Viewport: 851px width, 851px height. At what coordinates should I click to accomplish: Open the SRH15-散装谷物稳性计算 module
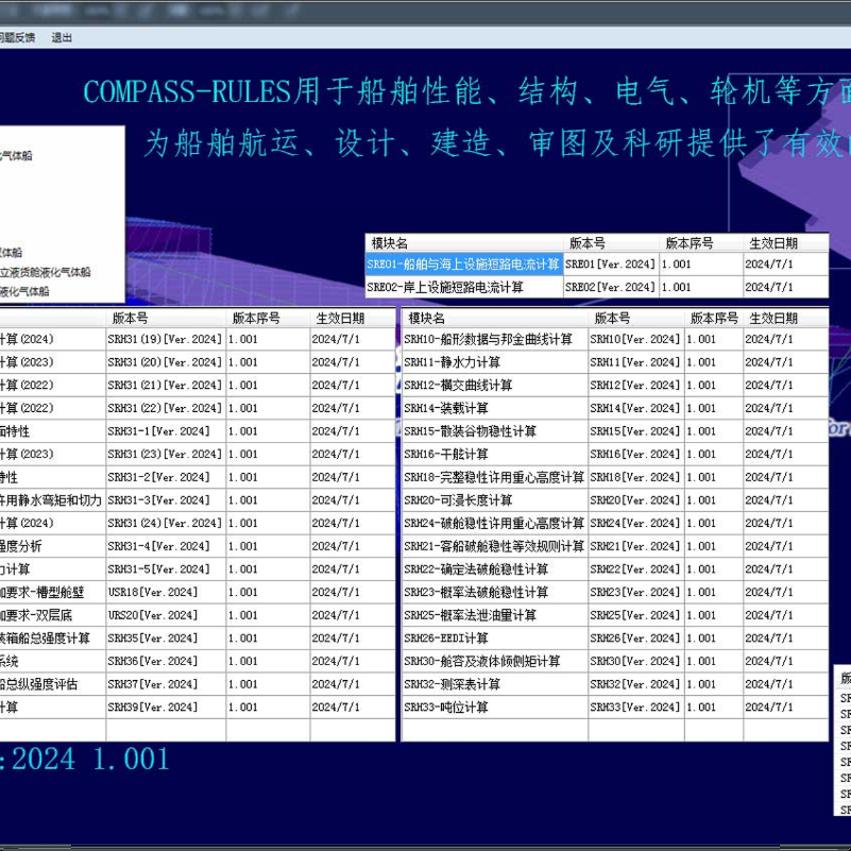pyautogui.click(x=470, y=431)
